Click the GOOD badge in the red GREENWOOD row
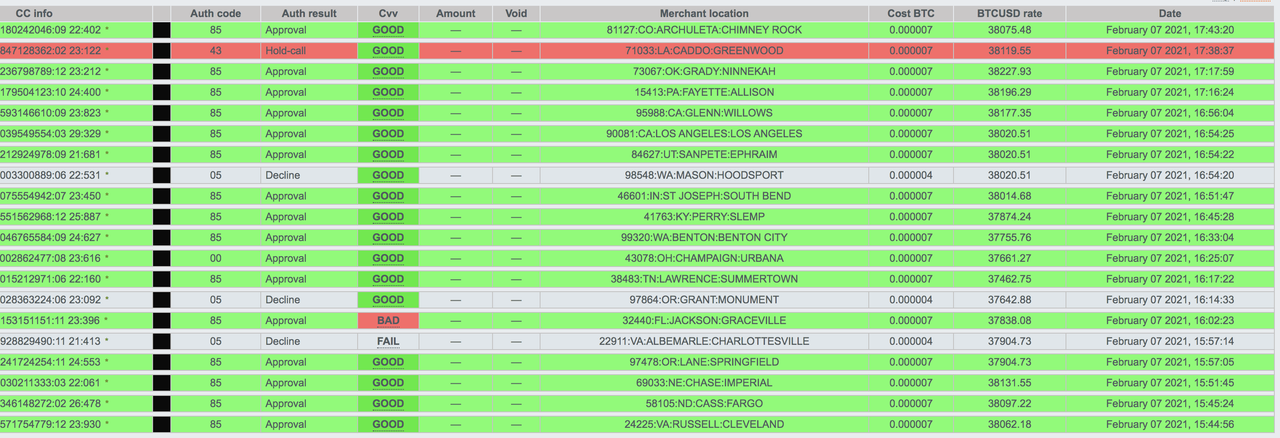 coord(388,51)
